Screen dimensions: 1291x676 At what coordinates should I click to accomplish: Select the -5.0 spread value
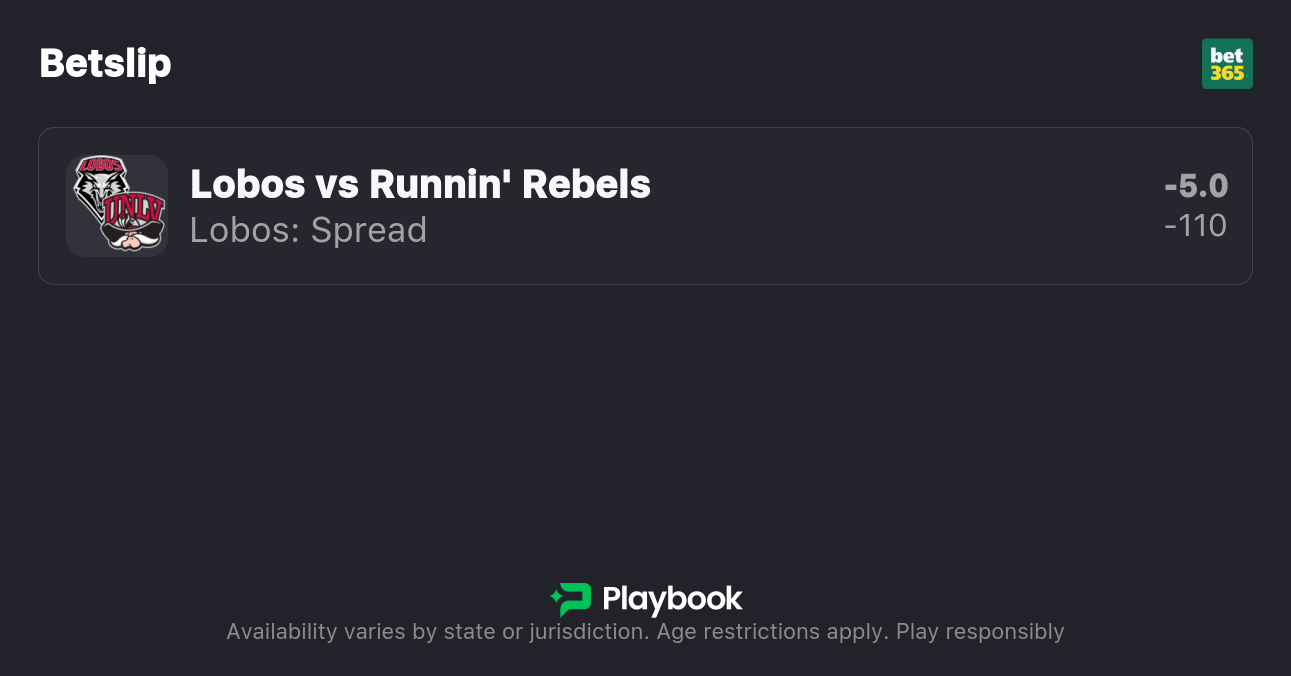[x=1196, y=186]
